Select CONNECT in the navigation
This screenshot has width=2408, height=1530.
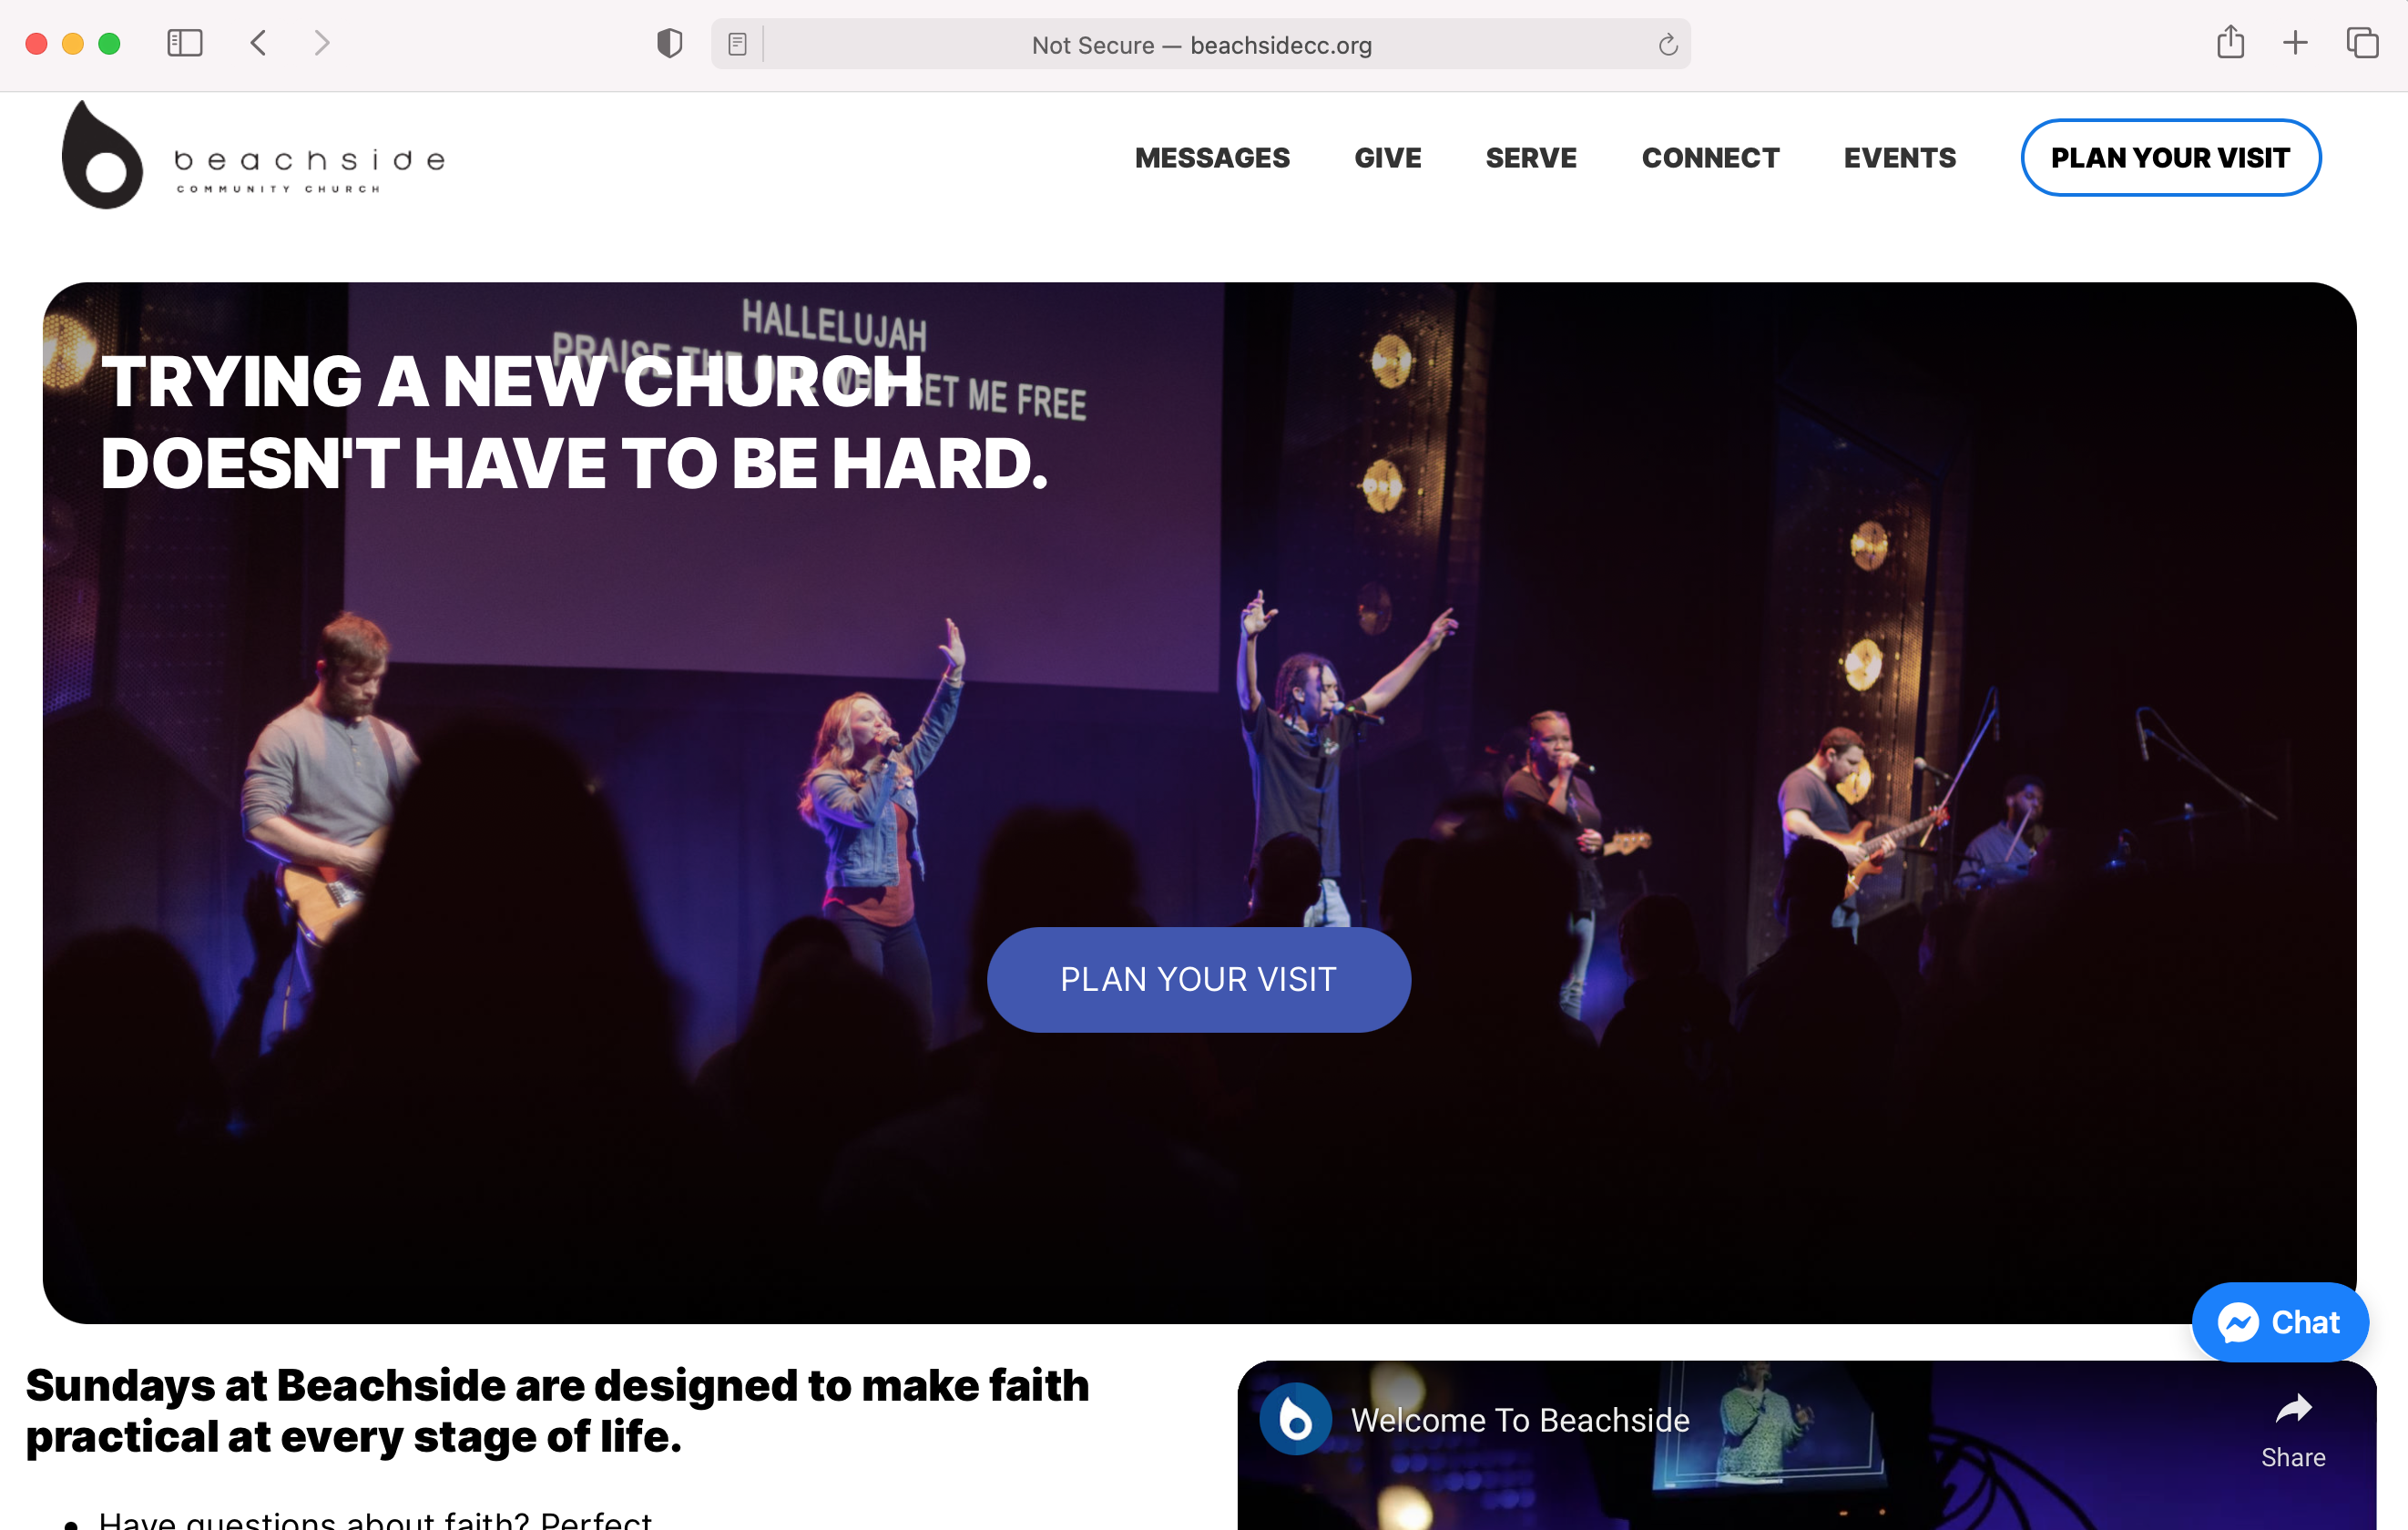point(1710,158)
